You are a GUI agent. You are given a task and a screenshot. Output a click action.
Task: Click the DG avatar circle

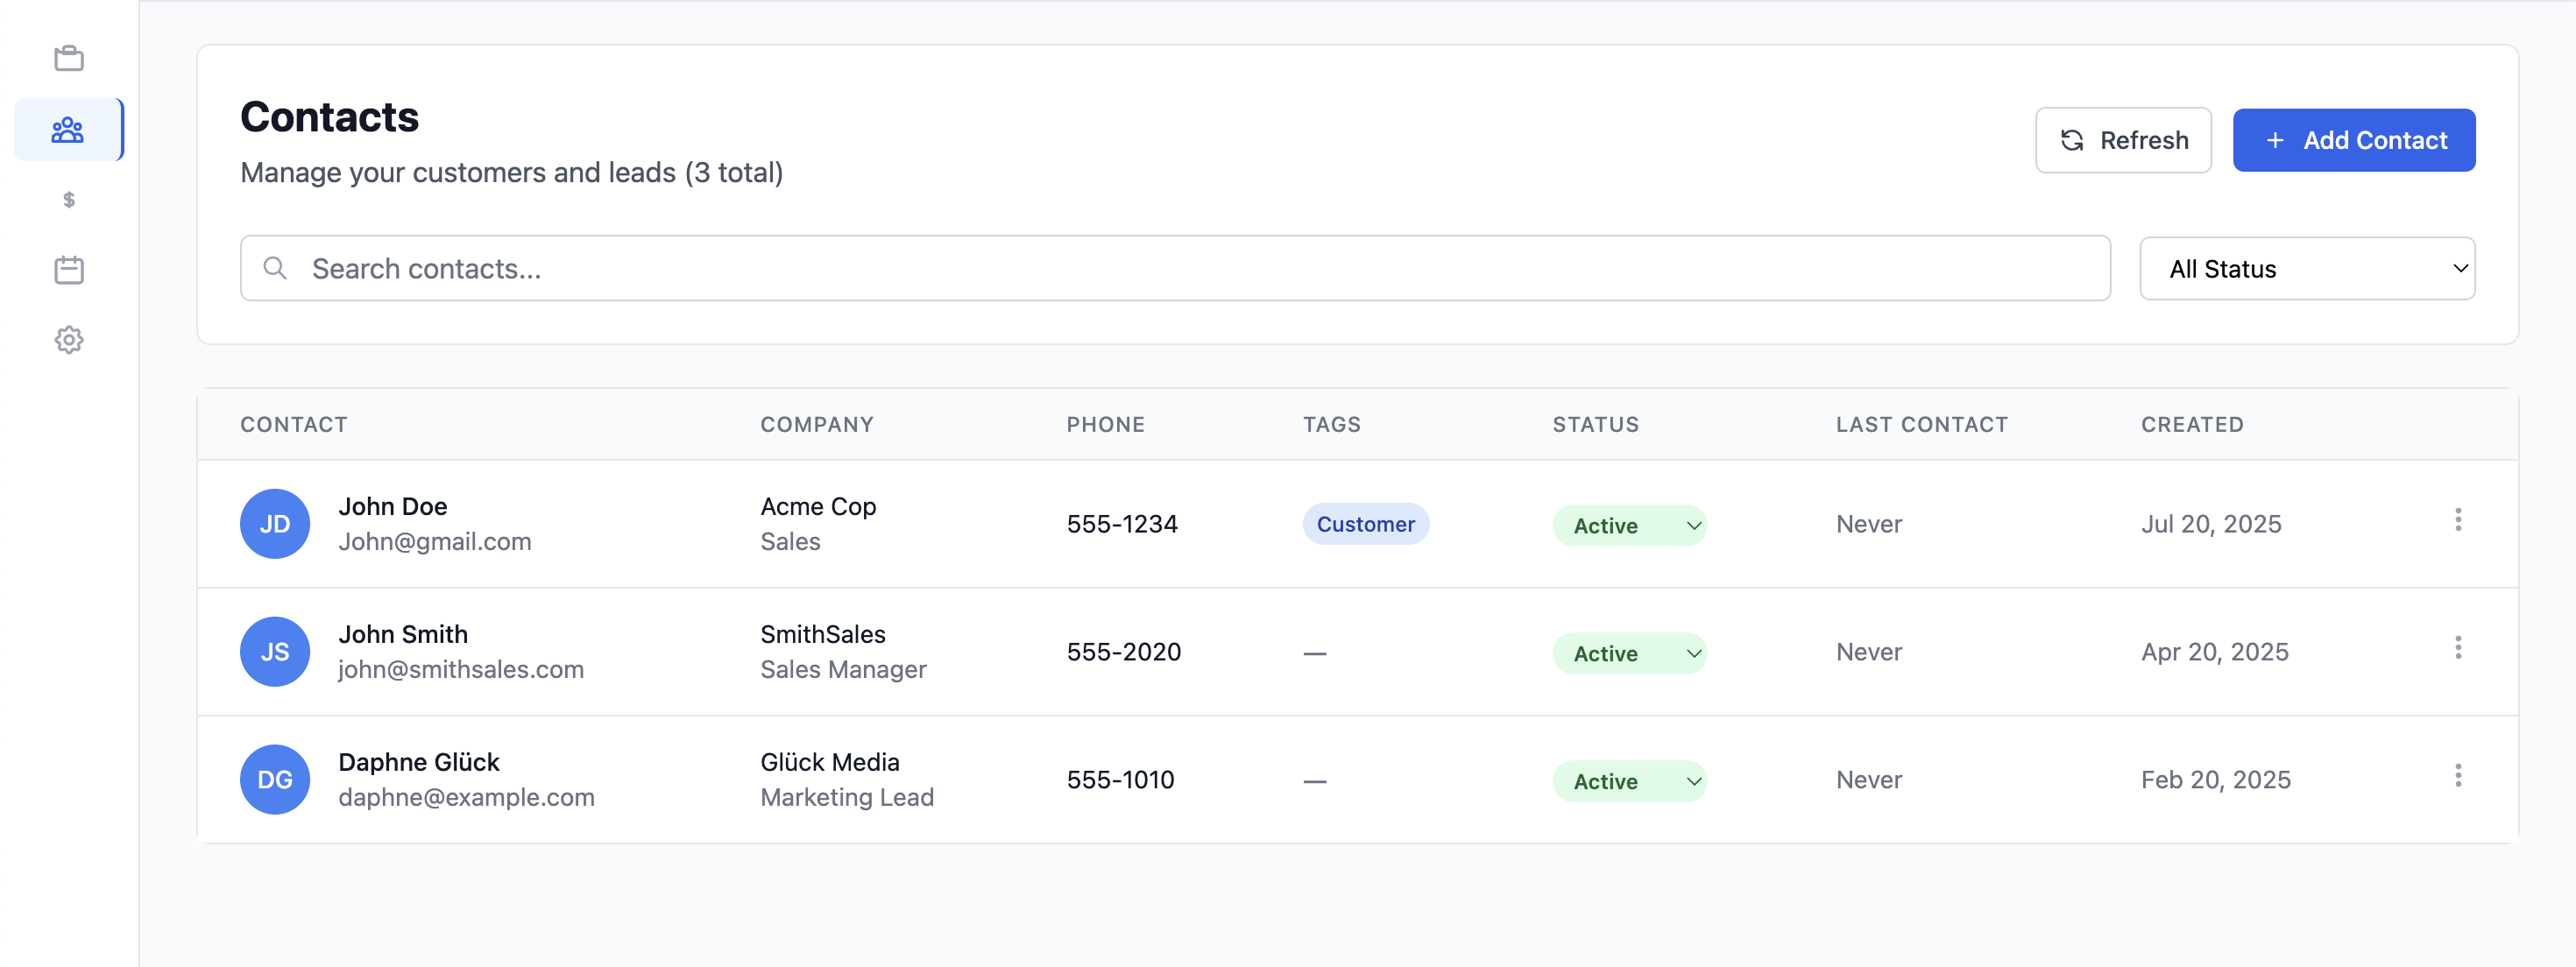(x=275, y=780)
